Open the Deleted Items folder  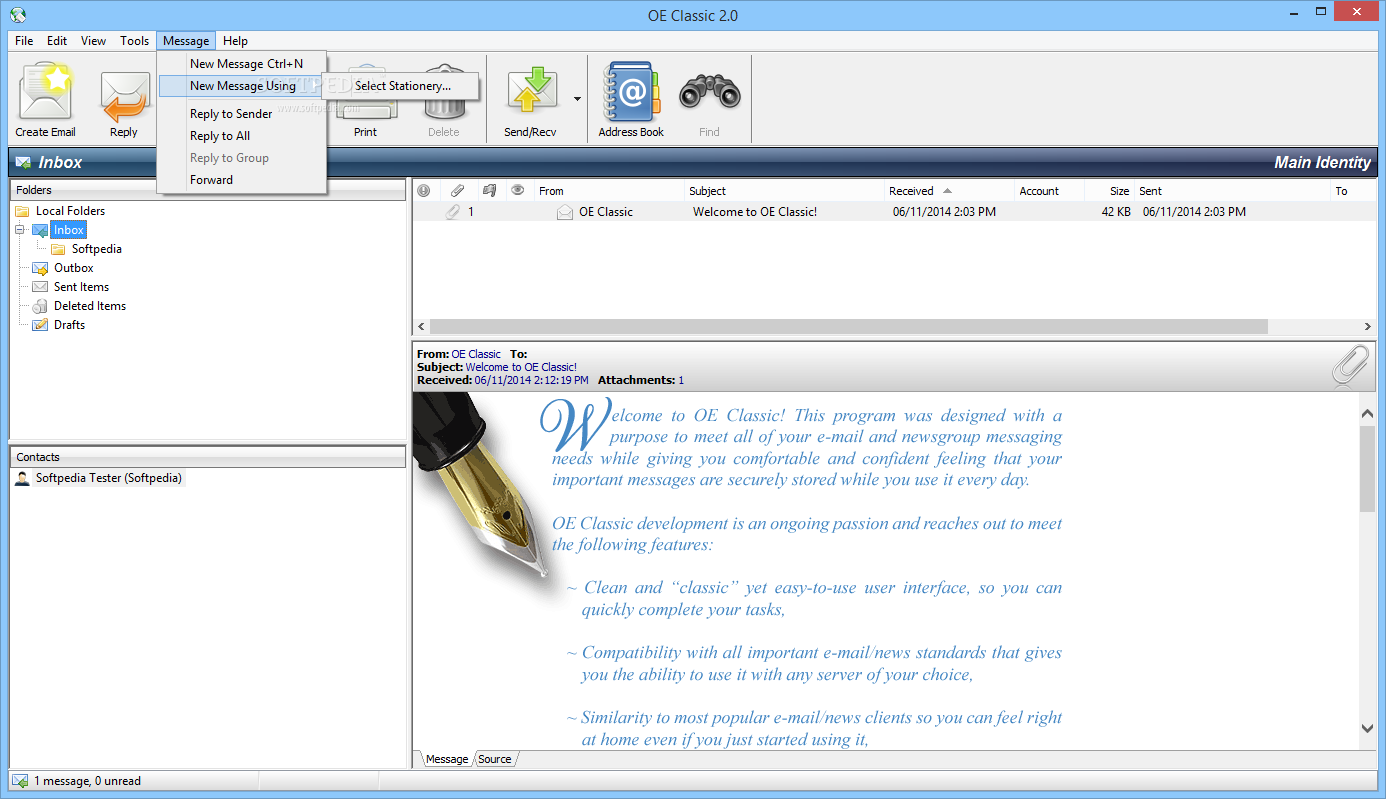90,306
